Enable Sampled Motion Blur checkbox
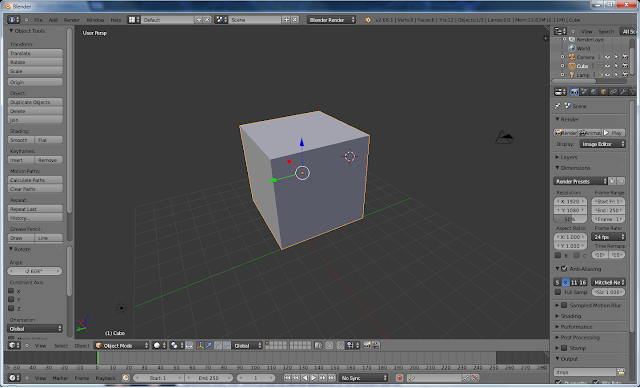 (564, 305)
